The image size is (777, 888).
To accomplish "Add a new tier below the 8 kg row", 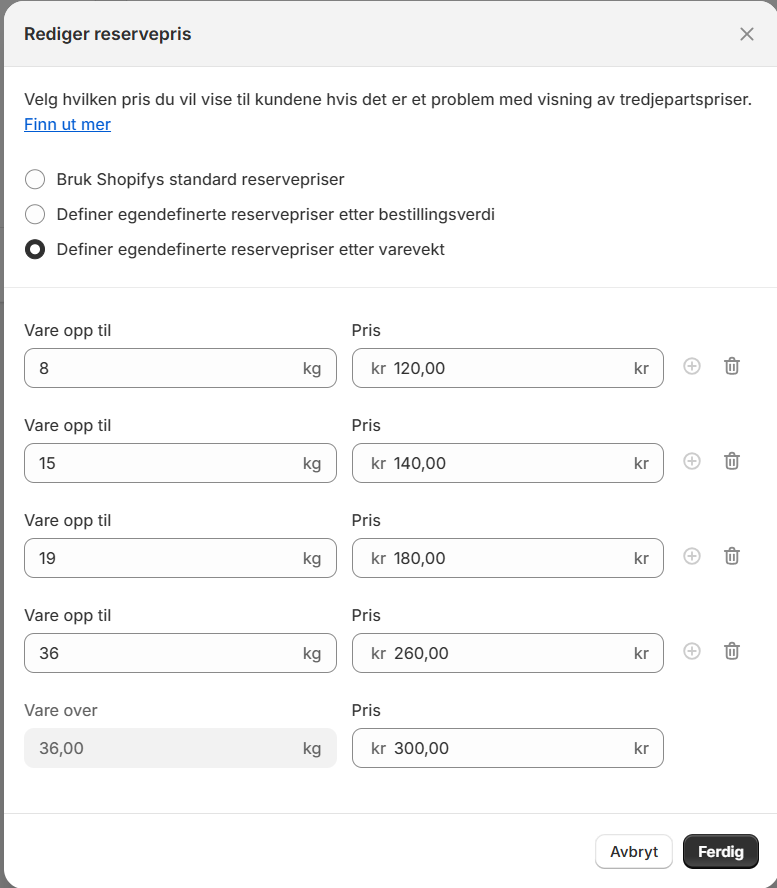I will point(692,366).
